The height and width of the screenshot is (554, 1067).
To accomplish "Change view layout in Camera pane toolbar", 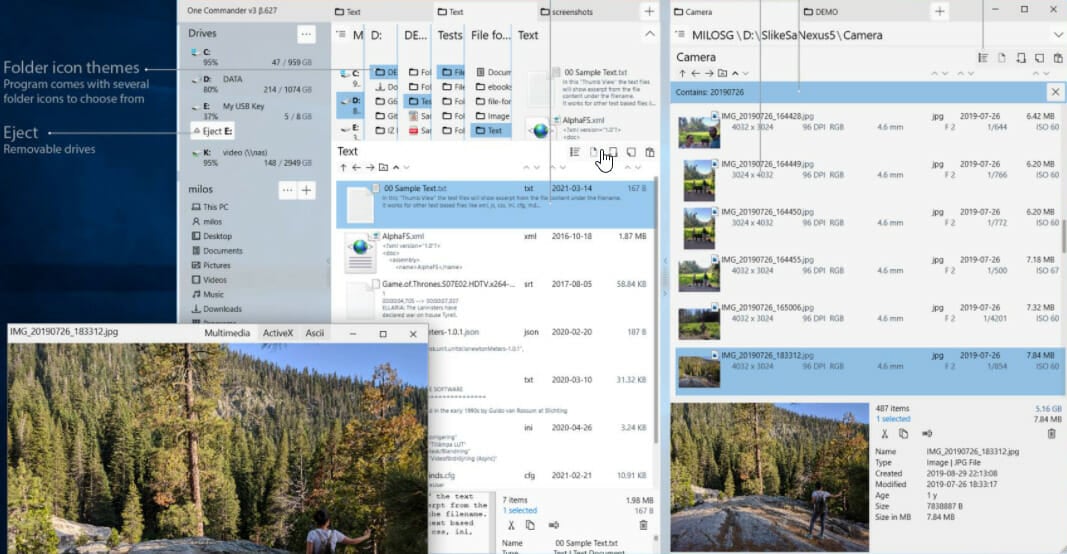I will click(x=983, y=58).
